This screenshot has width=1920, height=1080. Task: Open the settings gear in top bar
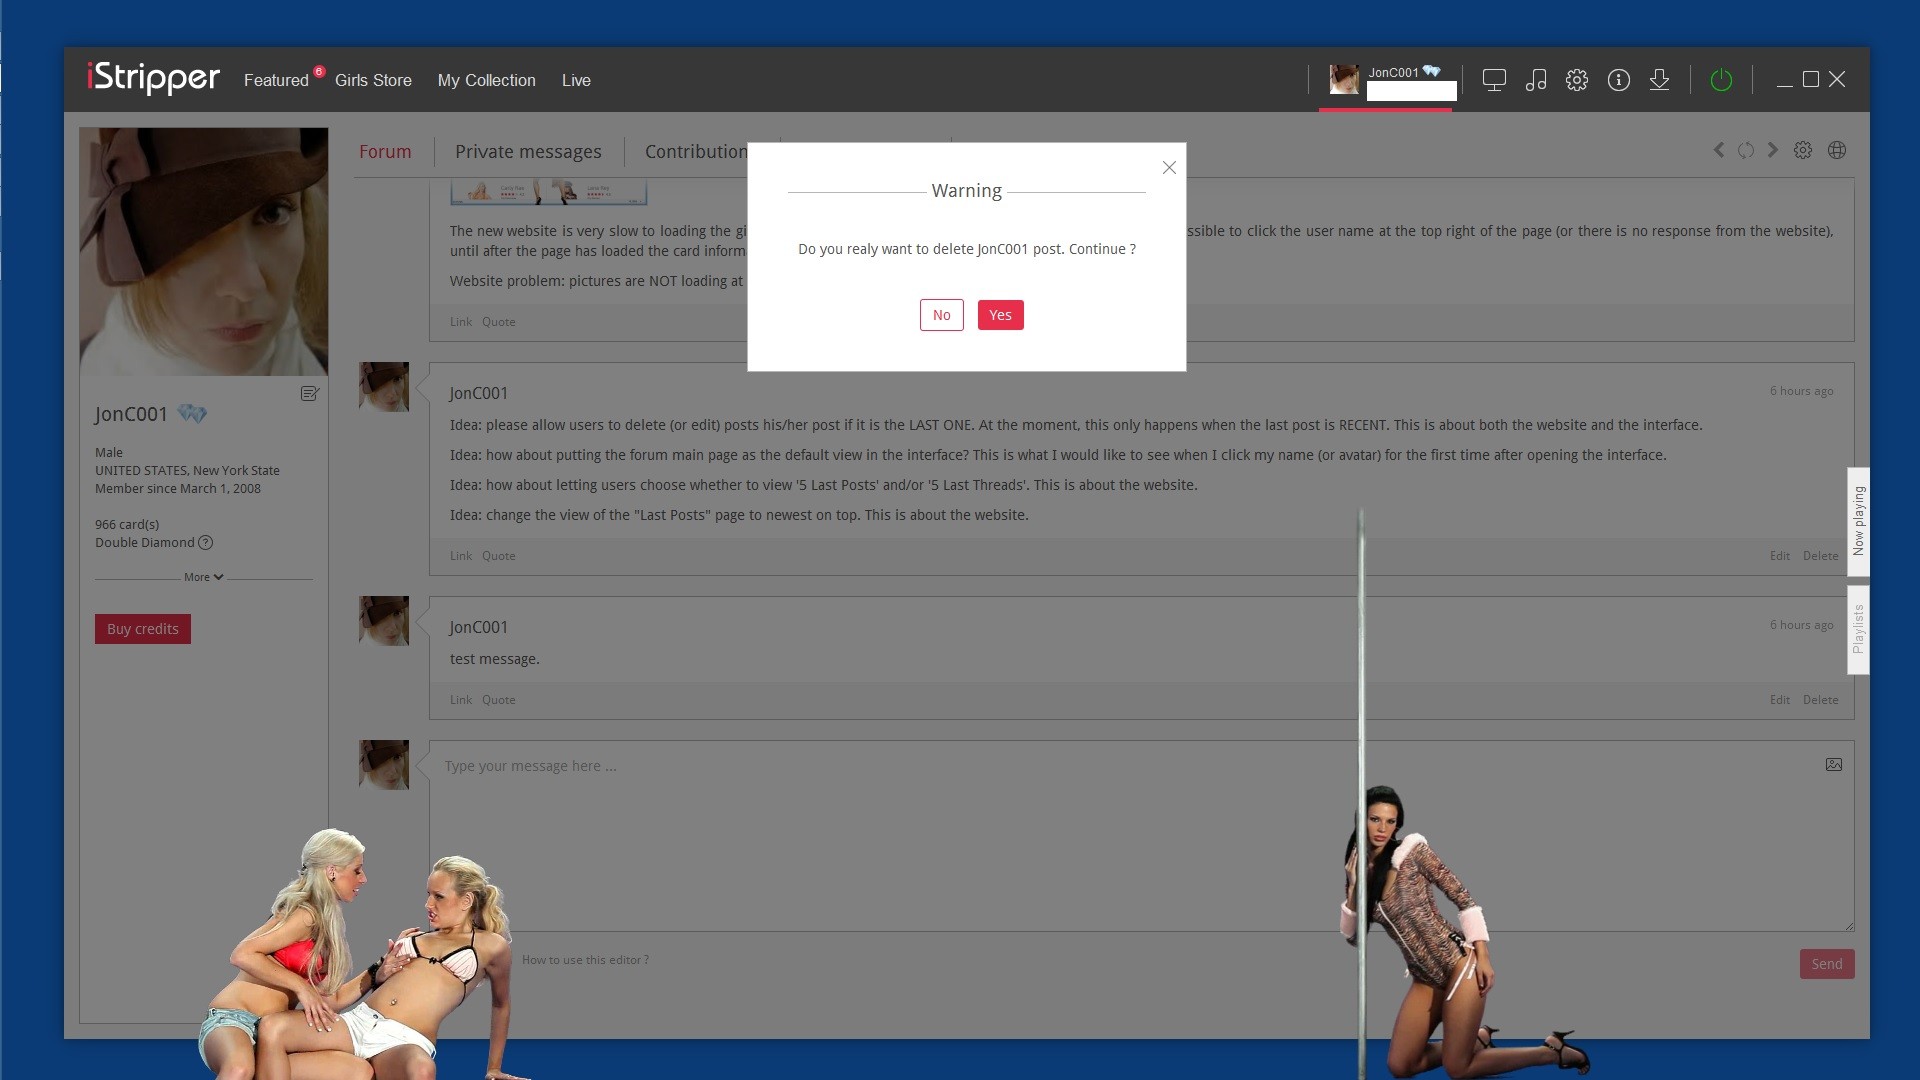(x=1577, y=80)
